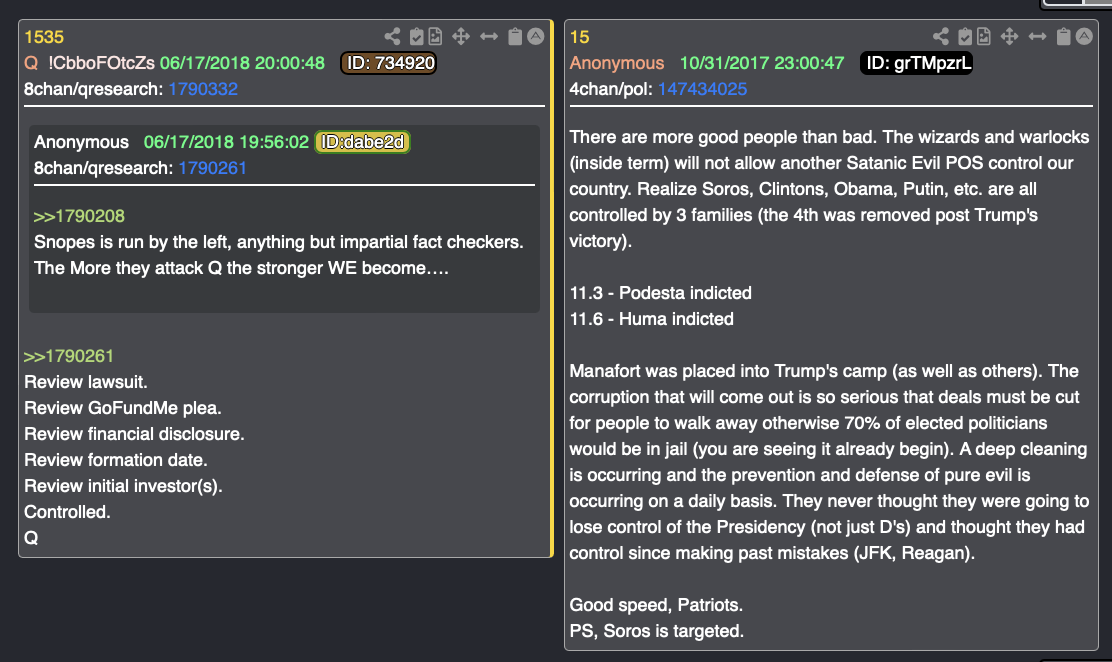This screenshot has width=1112, height=662.
Task: Collapse post 1535 with the up-chevron
Action: pyautogui.click(x=535, y=37)
